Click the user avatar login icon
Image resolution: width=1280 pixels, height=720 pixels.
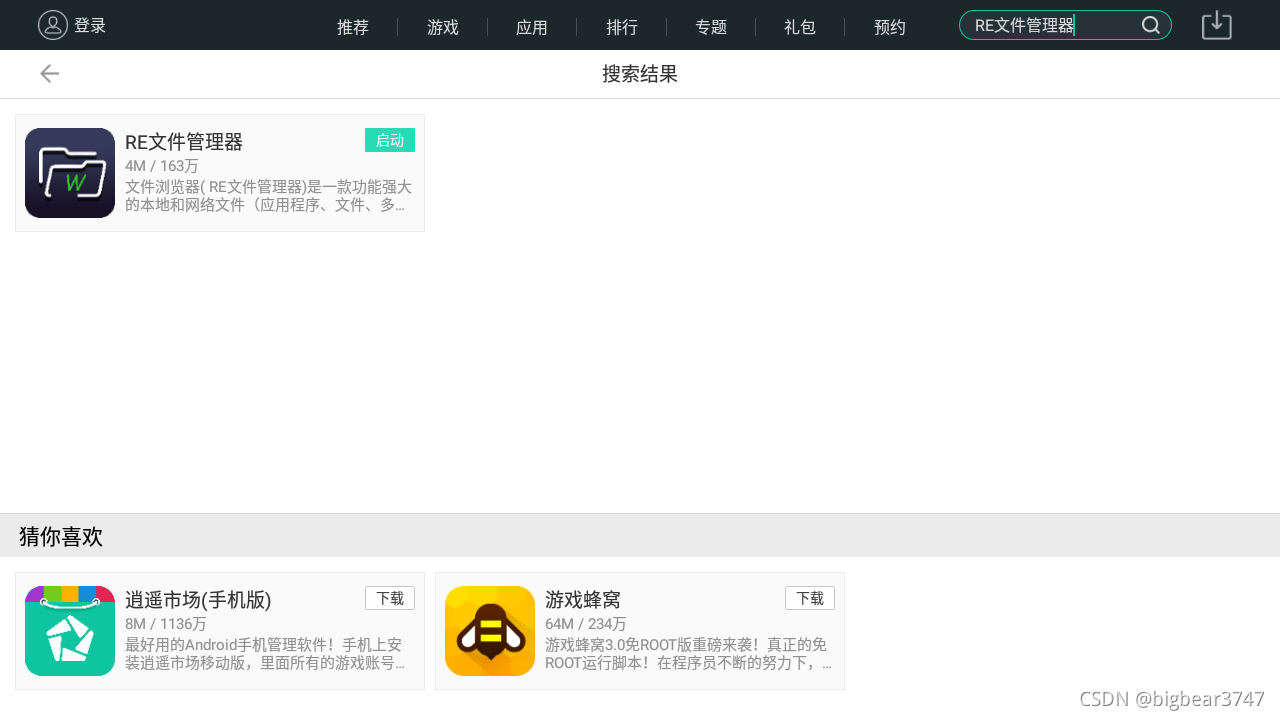53,25
